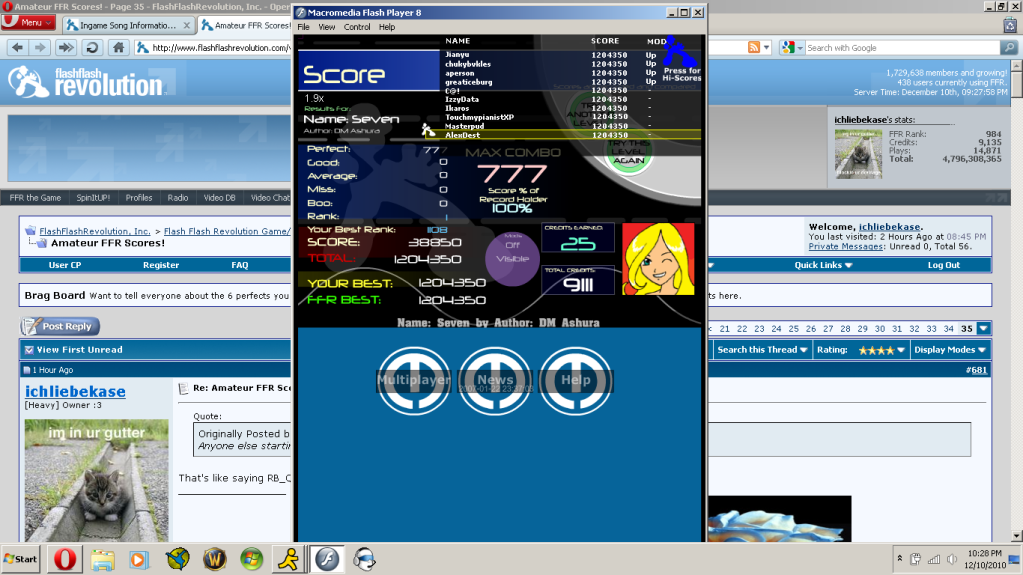The height and width of the screenshot is (575, 1023).
Task: Click the browser Back arrow
Action: [17, 47]
